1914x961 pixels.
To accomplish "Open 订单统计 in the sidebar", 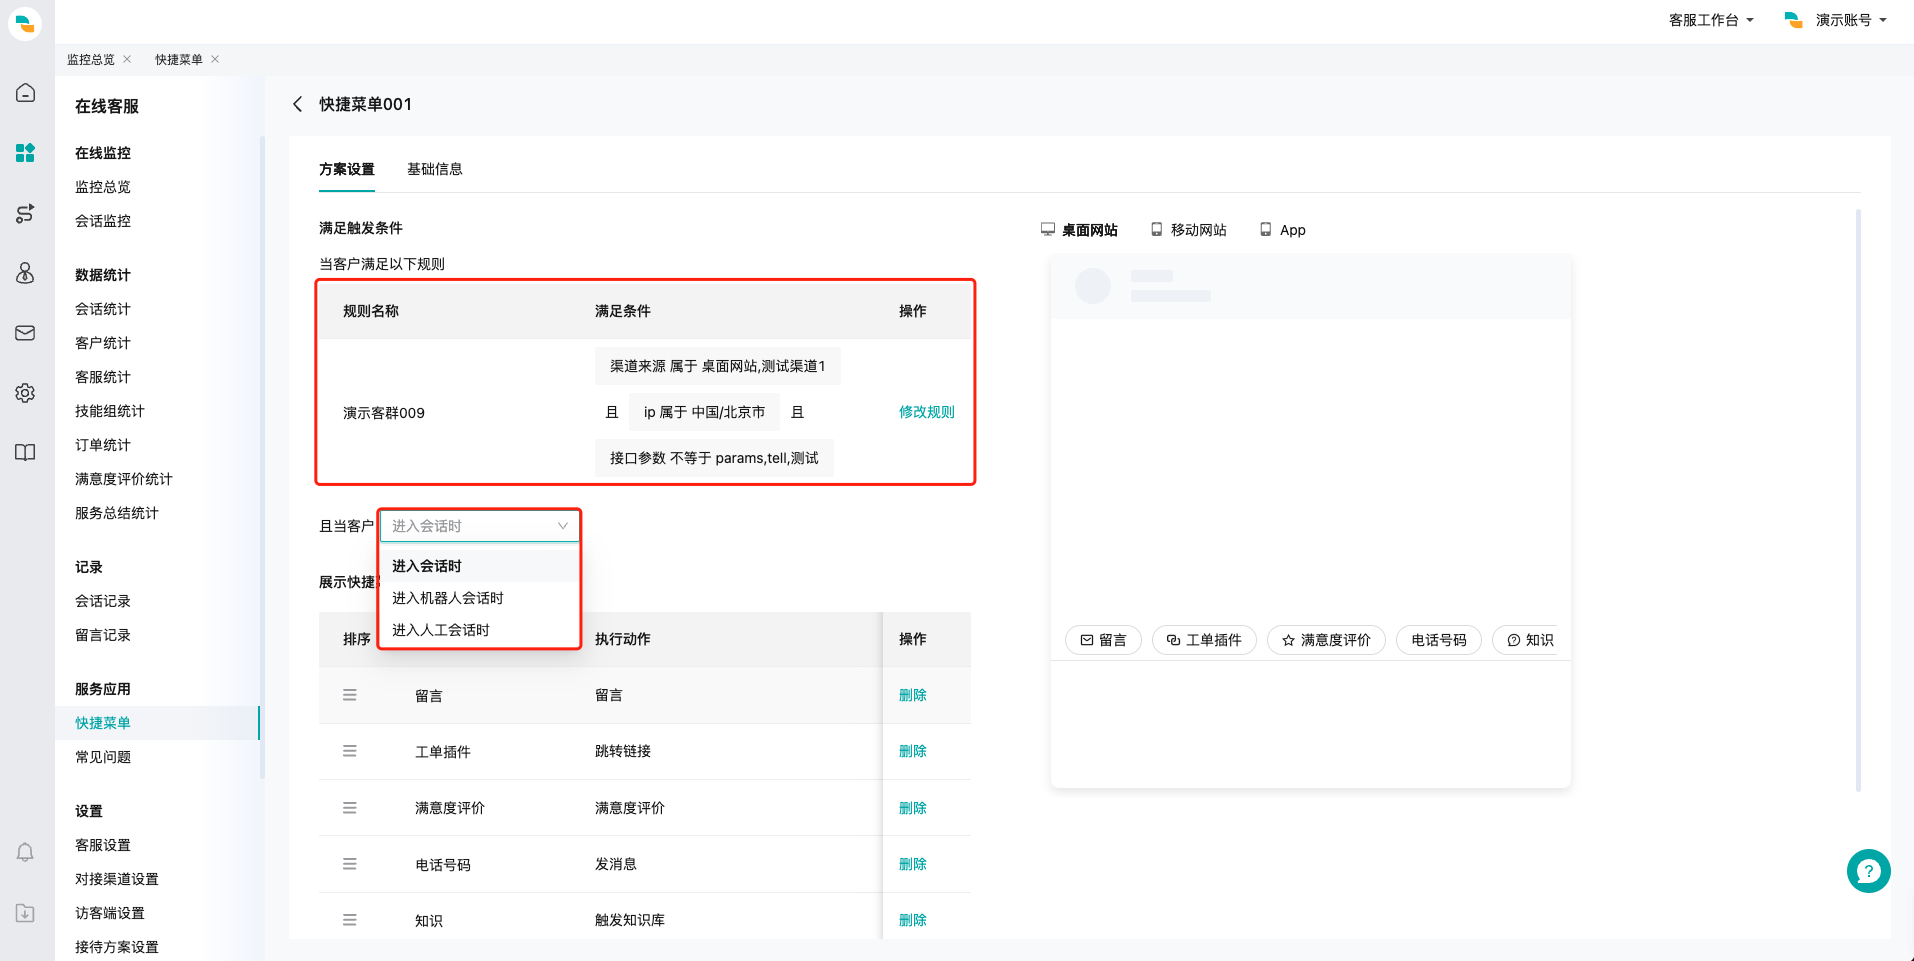I will tap(103, 445).
